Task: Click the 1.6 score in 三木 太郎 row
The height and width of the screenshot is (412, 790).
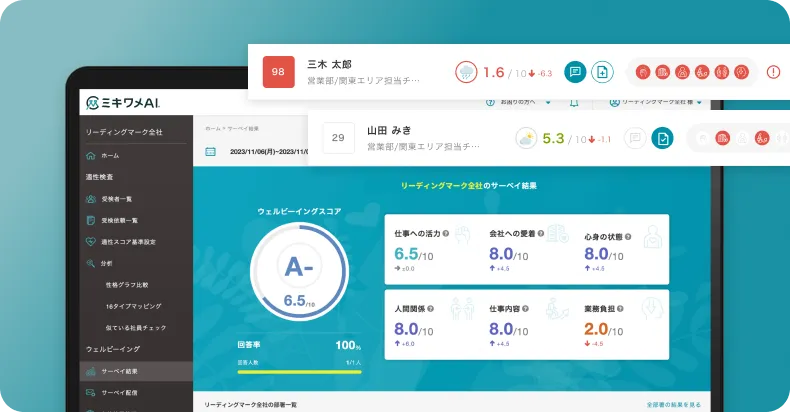Action: pyautogui.click(x=494, y=73)
